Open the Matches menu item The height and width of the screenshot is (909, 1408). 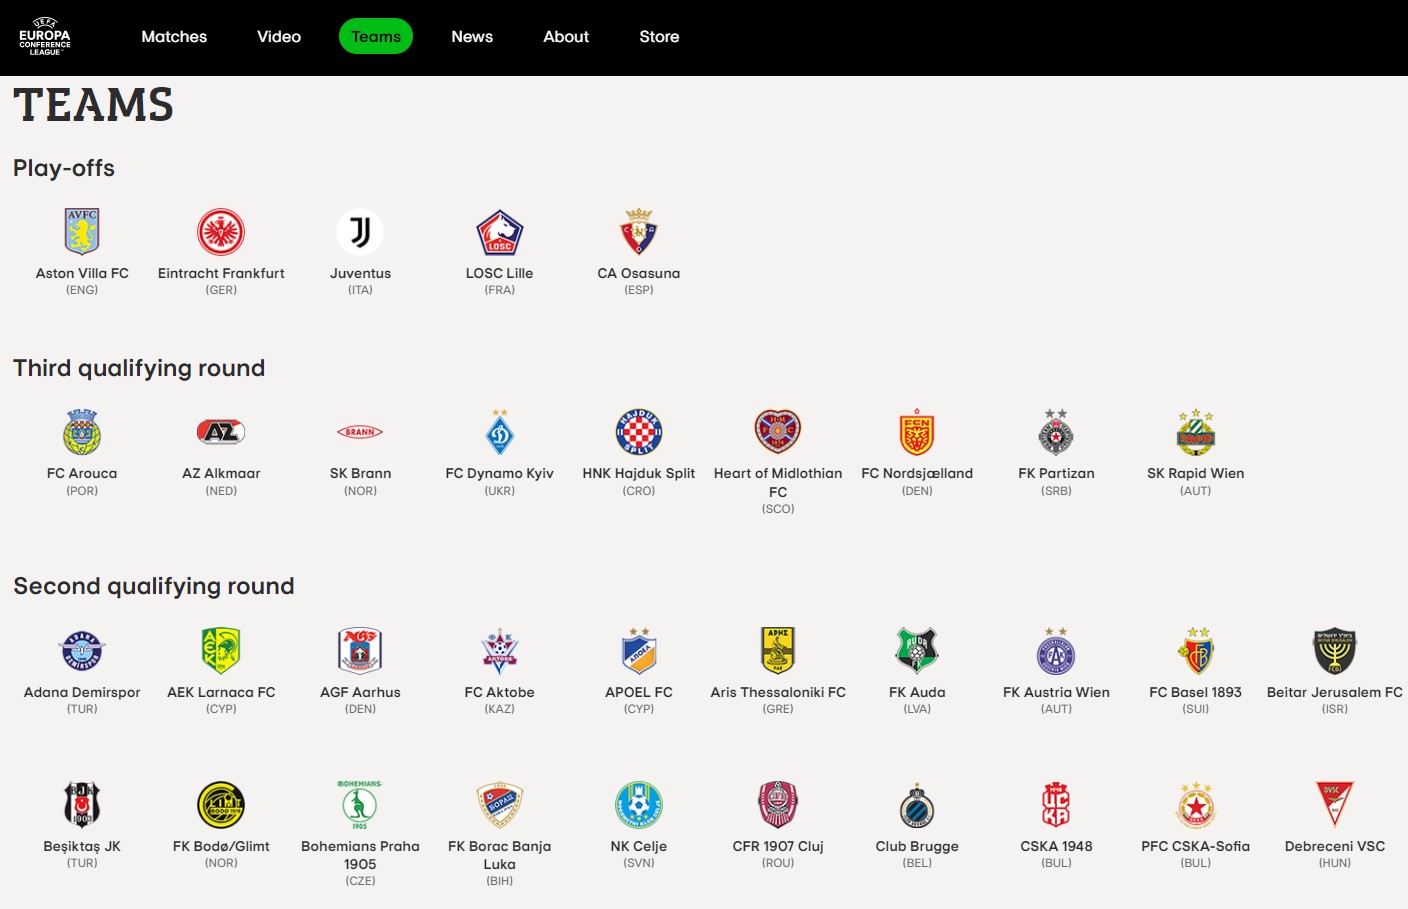coord(174,37)
